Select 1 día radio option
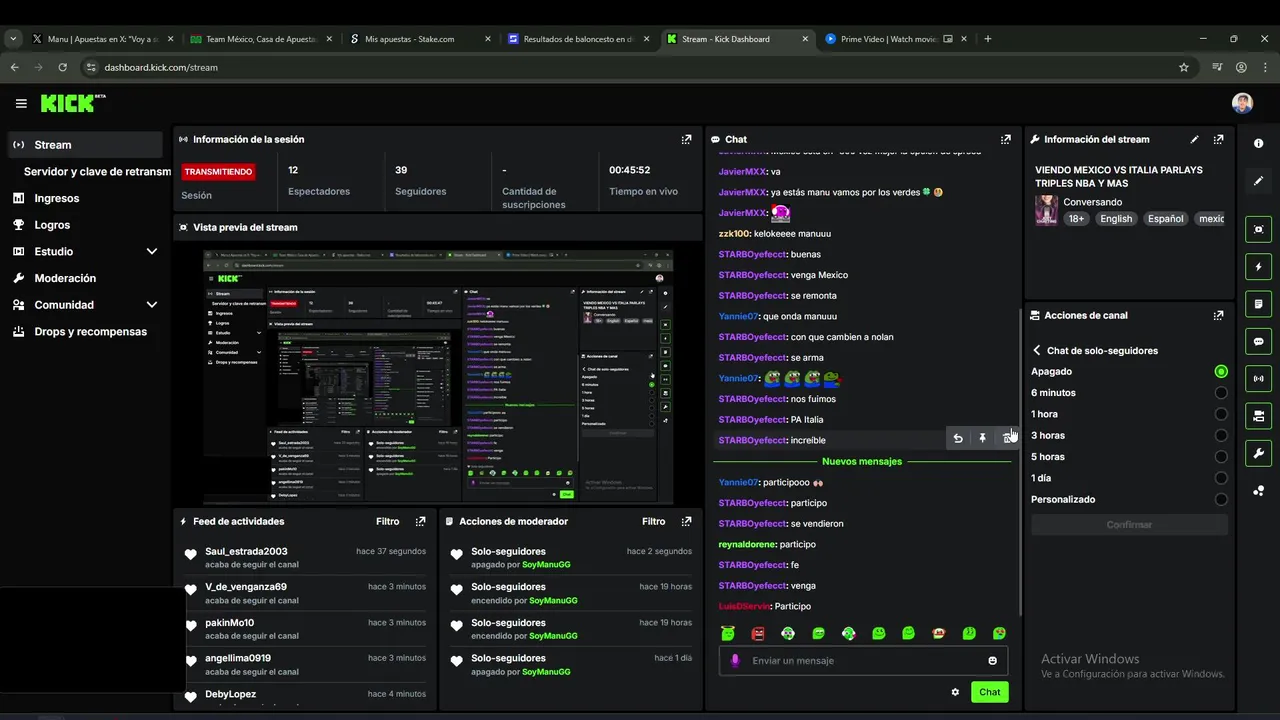The width and height of the screenshot is (1280, 720). point(1221,478)
